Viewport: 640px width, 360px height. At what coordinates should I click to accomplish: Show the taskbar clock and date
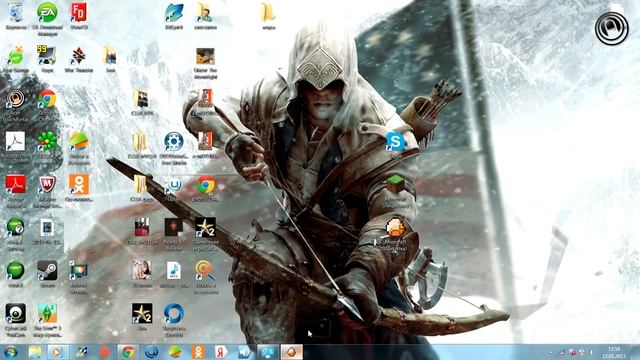[x=613, y=352]
